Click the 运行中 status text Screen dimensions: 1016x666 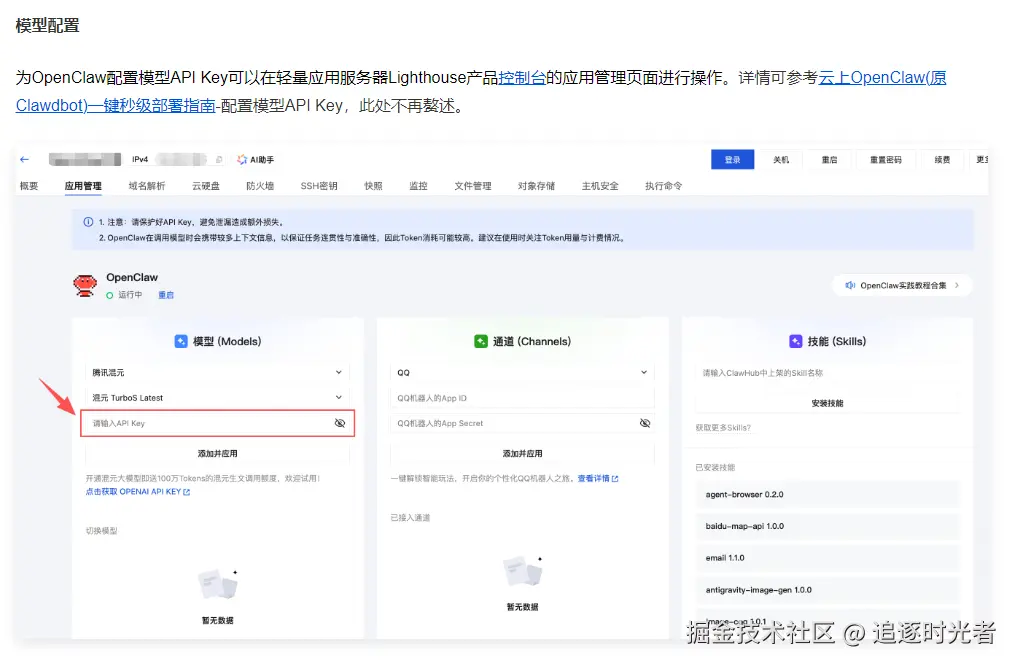pyautogui.click(x=130, y=295)
